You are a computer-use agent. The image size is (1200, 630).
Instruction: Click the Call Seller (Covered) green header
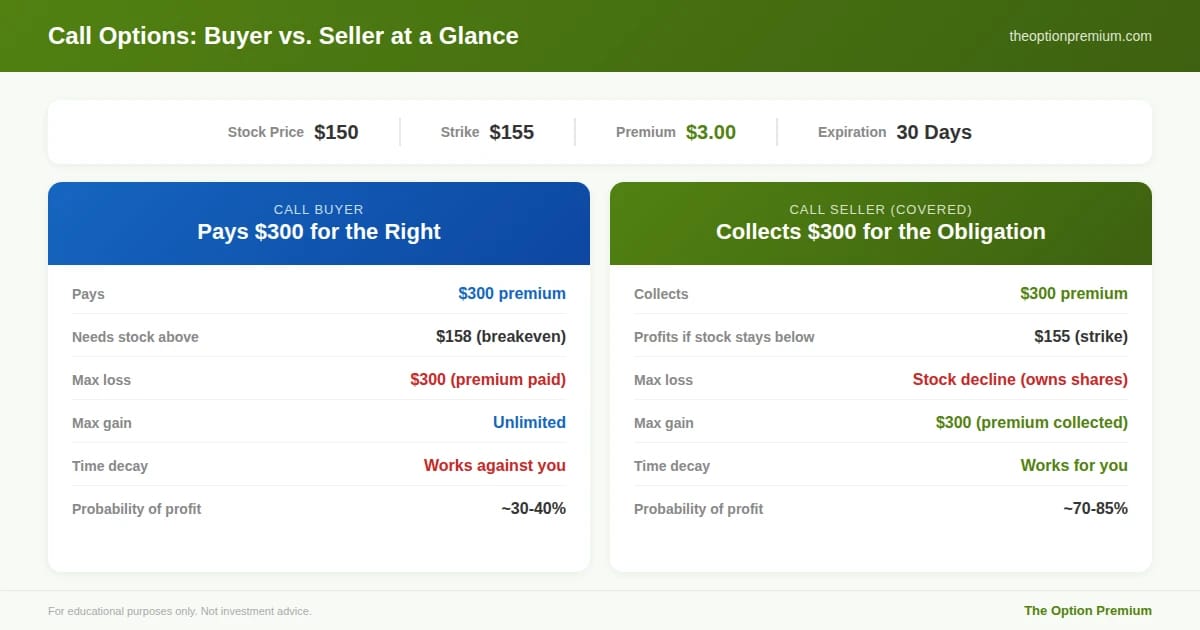coord(880,223)
